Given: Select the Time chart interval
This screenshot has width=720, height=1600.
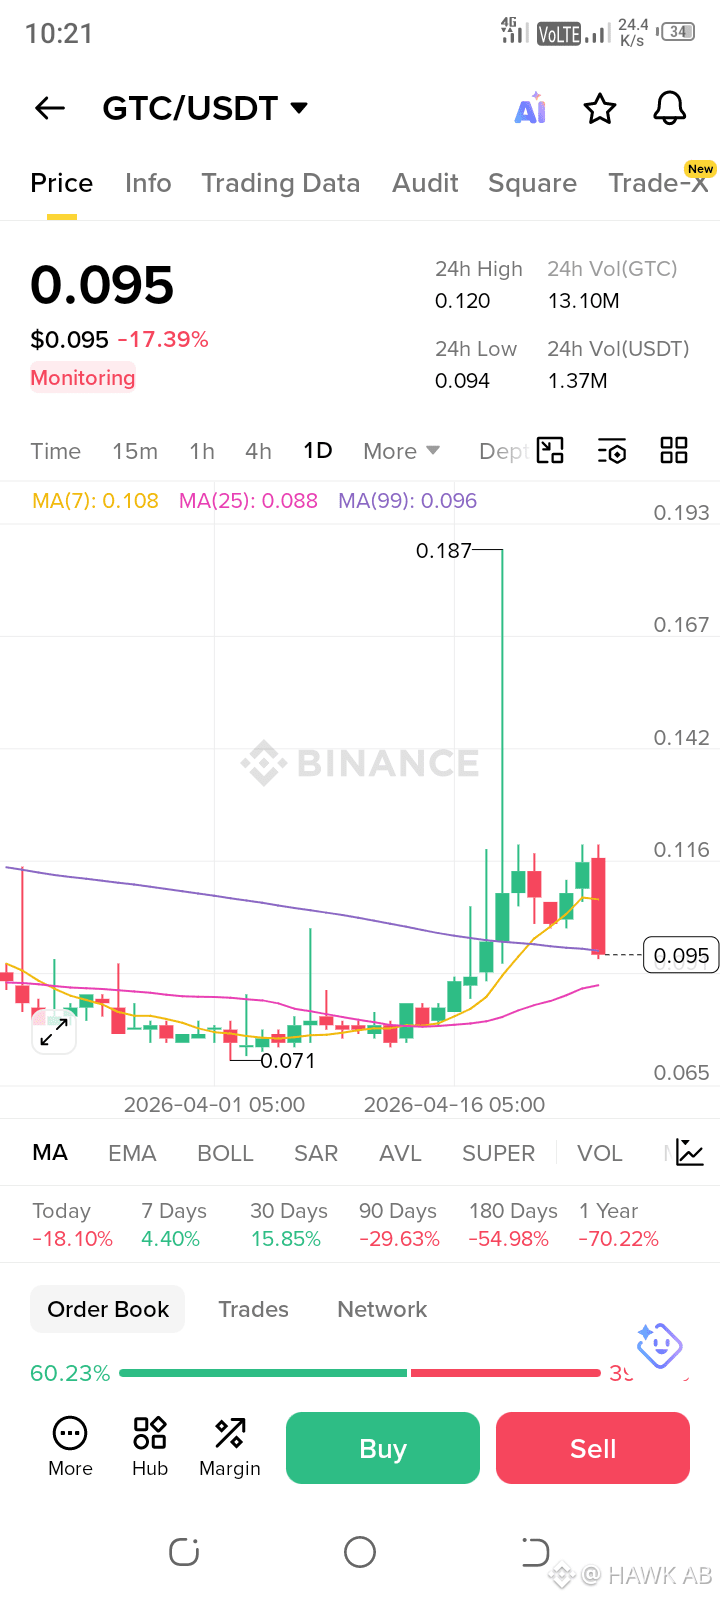Looking at the screenshot, I should point(56,451).
